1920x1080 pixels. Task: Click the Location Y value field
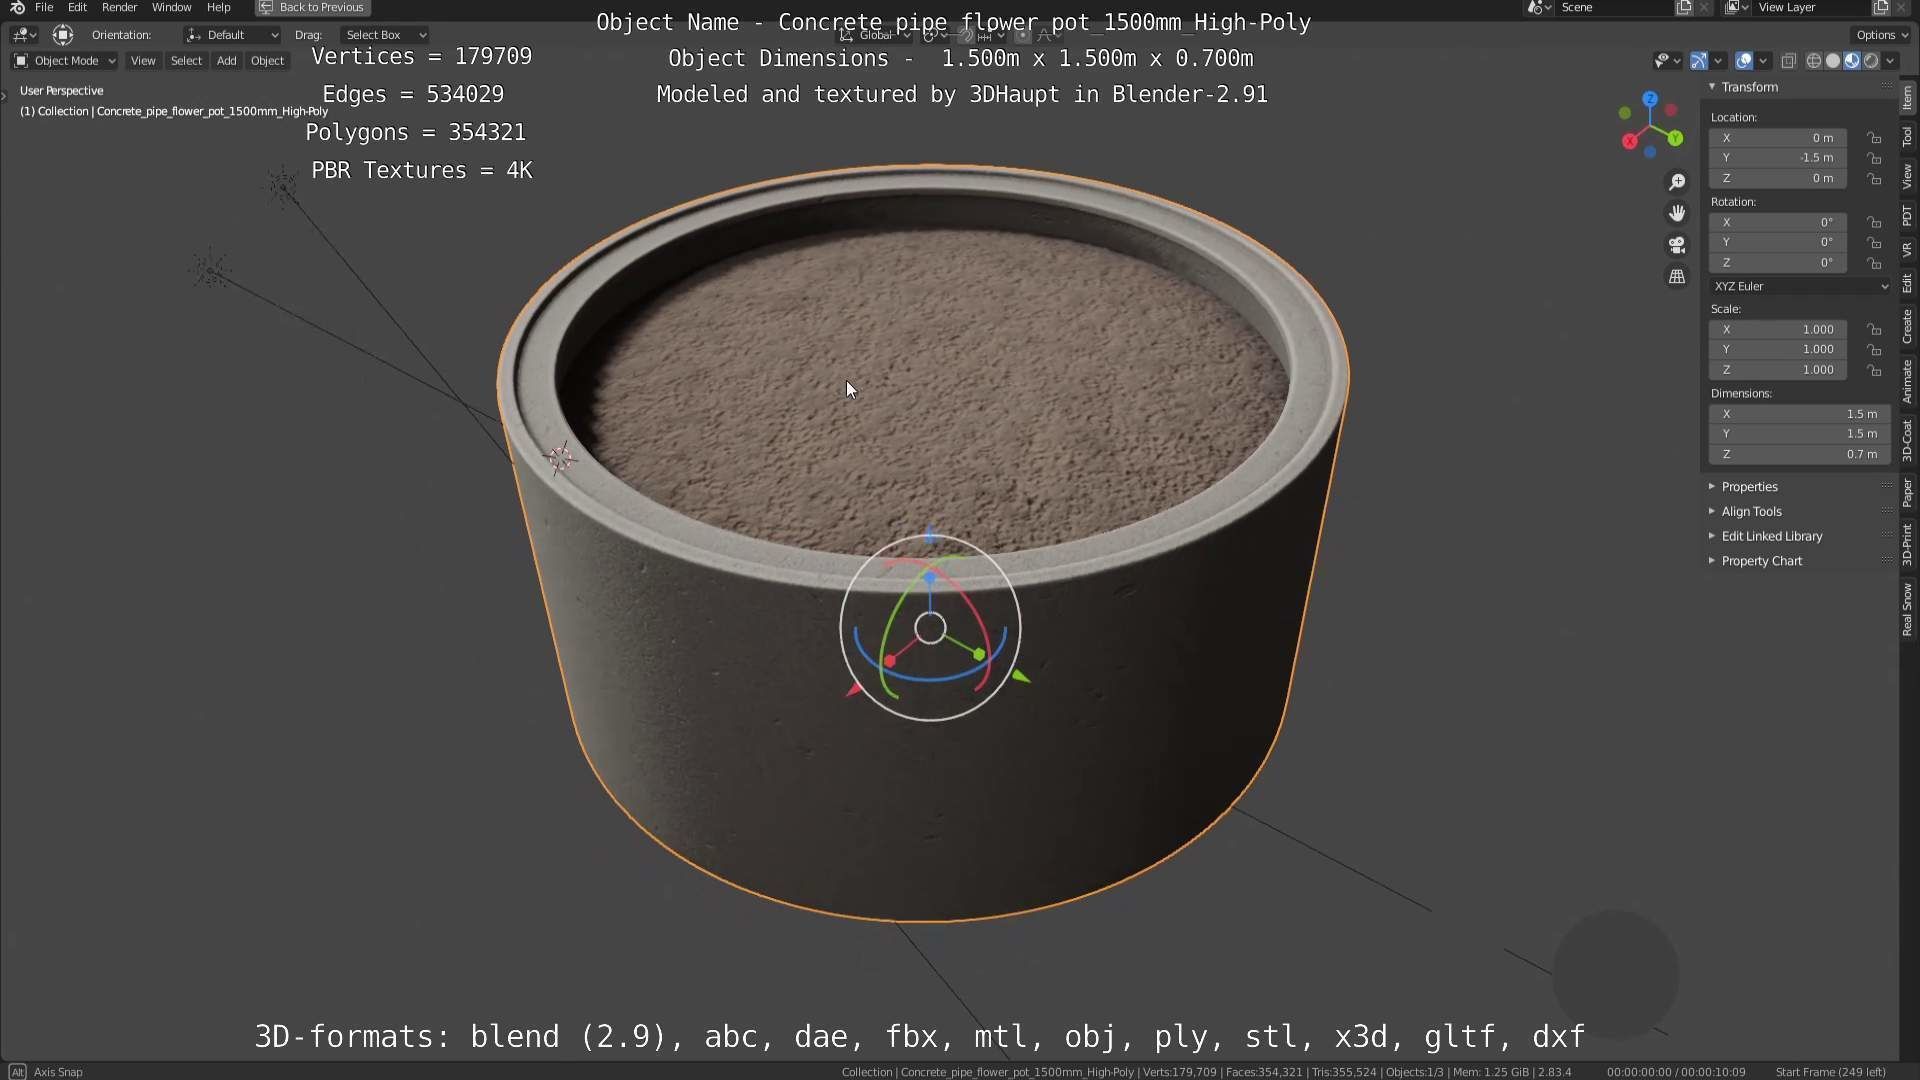[1778, 158]
